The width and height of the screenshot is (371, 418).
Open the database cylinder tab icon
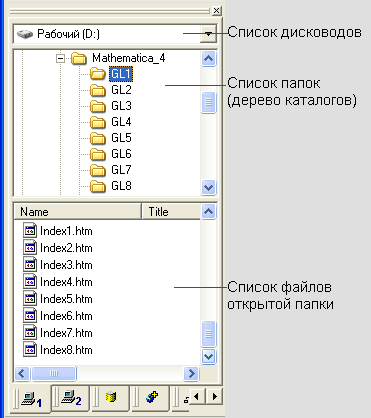pos(111,397)
